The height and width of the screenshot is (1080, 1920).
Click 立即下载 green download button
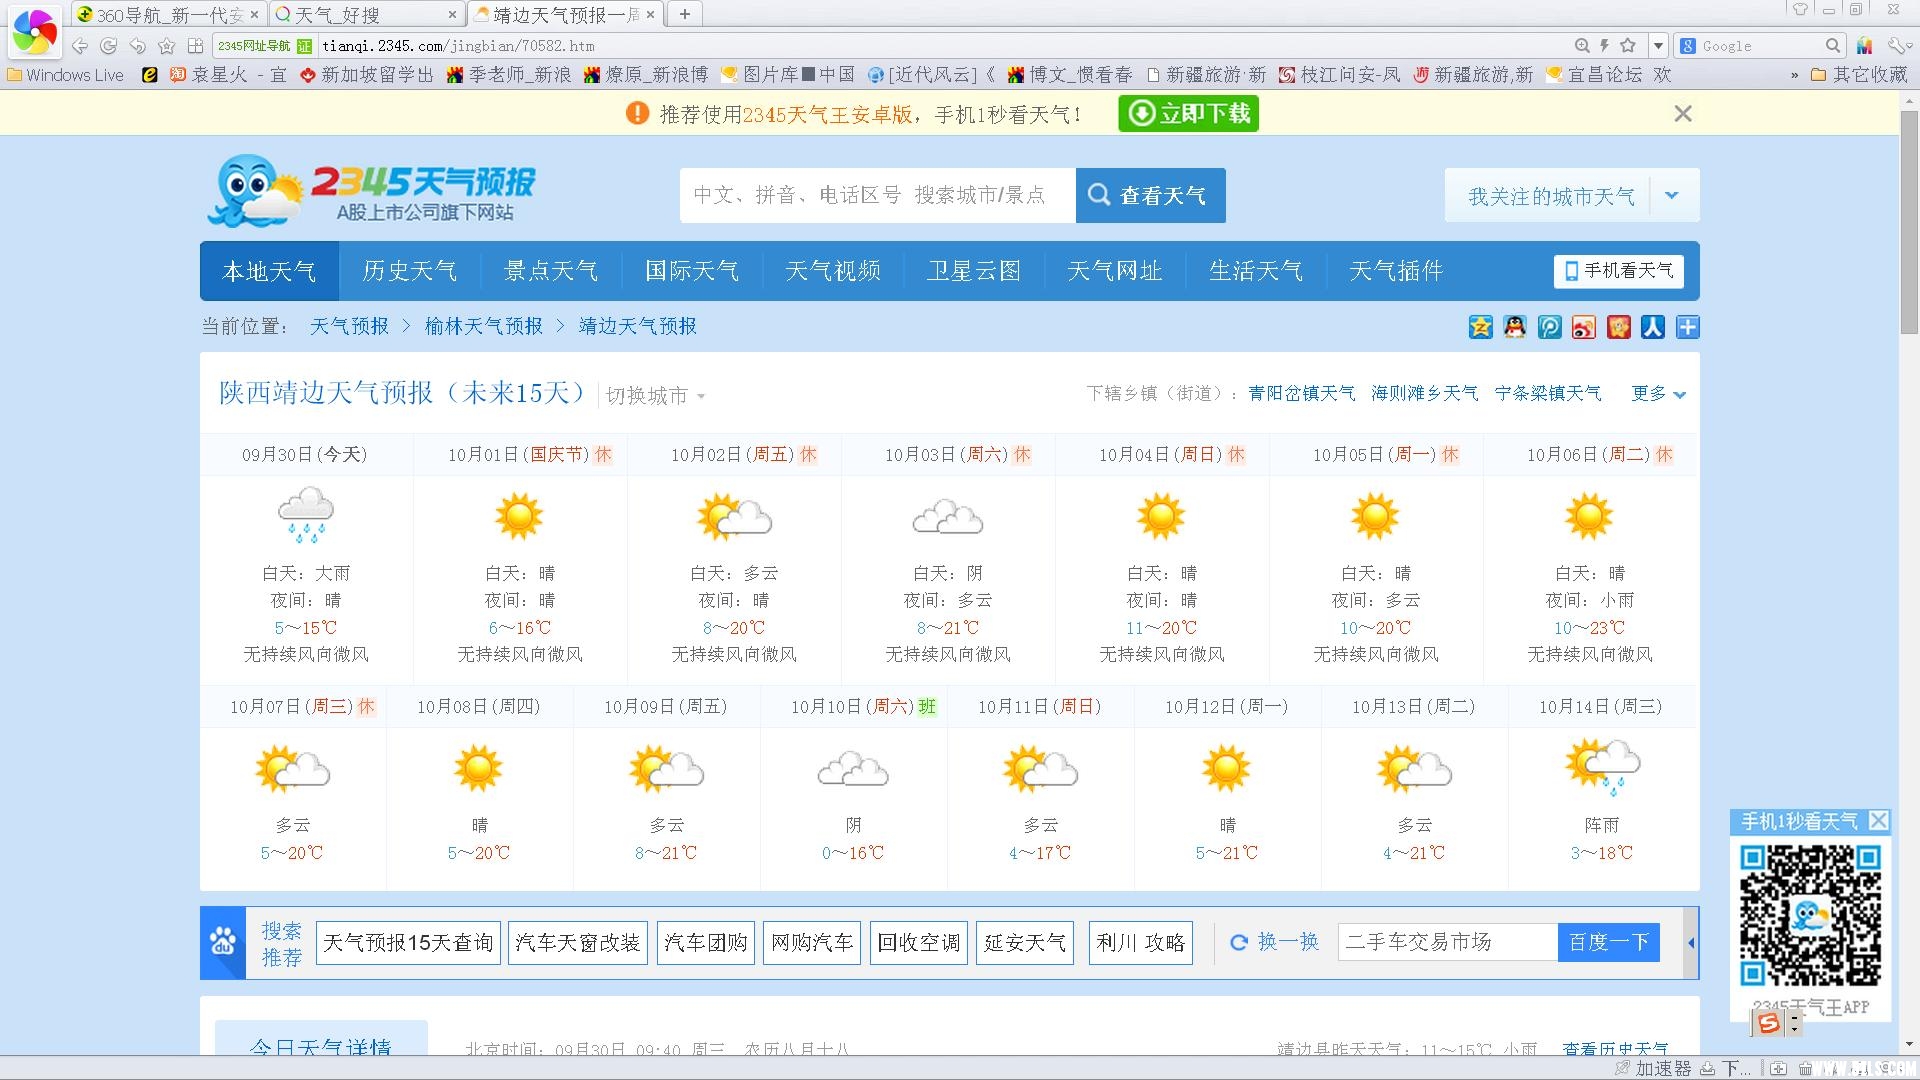(x=1188, y=113)
